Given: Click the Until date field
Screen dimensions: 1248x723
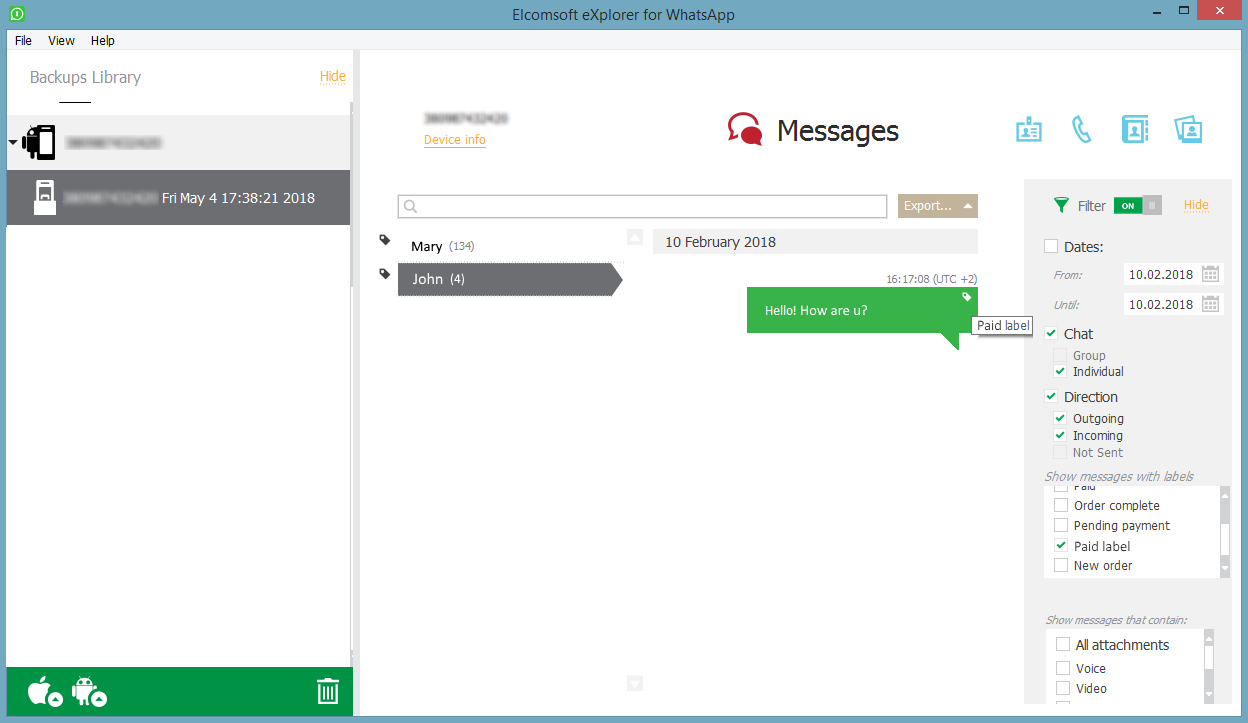Looking at the screenshot, I should tap(1161, 304).
